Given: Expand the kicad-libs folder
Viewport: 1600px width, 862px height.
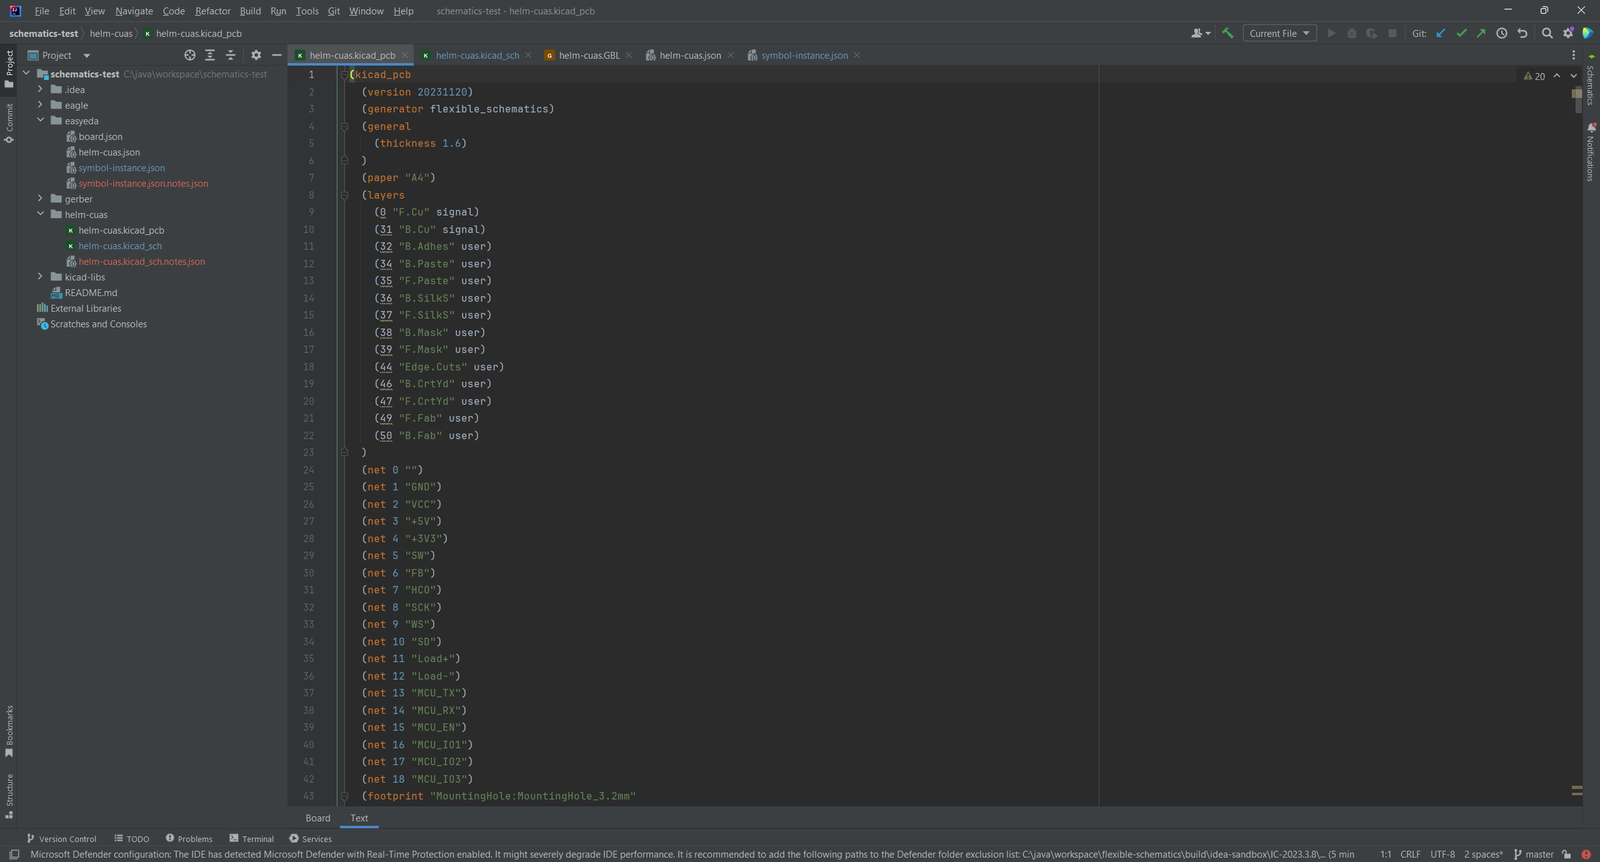Looking at the screenshot, I should (x=40, y=277).
